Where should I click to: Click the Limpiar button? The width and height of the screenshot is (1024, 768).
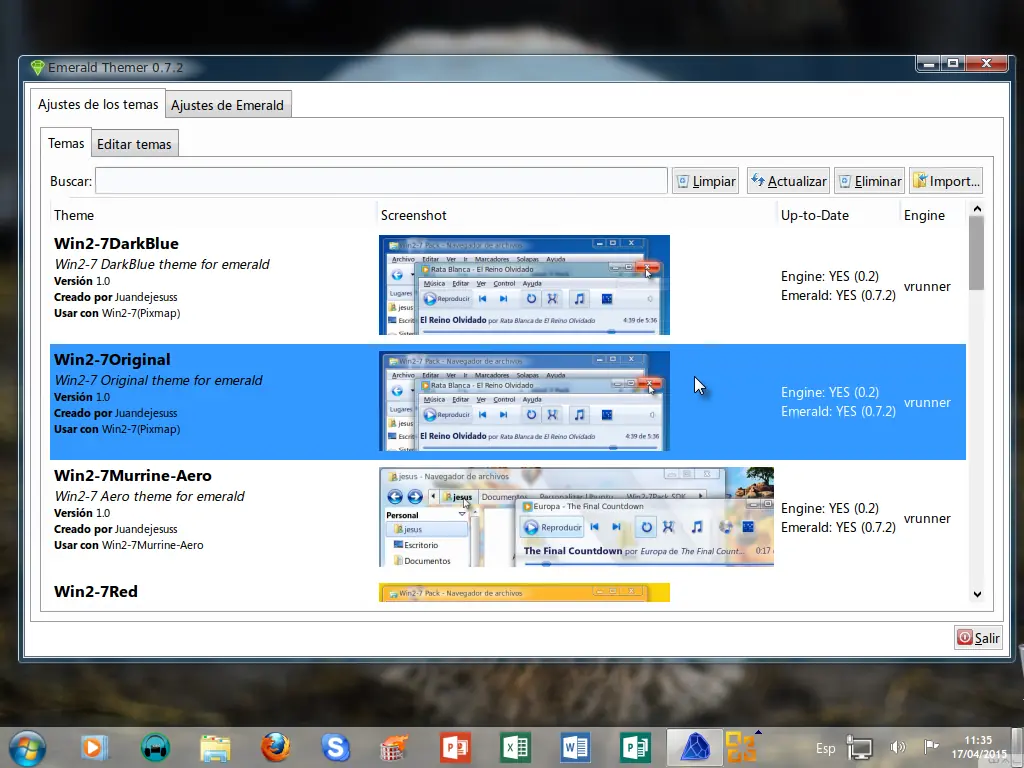pos(706,181)
